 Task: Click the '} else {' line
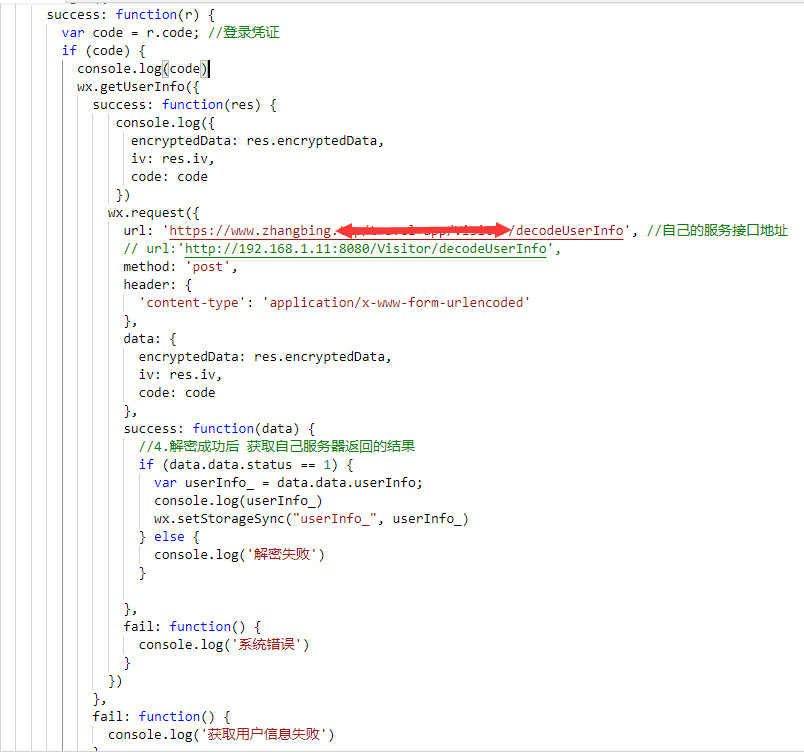[169, 537]
